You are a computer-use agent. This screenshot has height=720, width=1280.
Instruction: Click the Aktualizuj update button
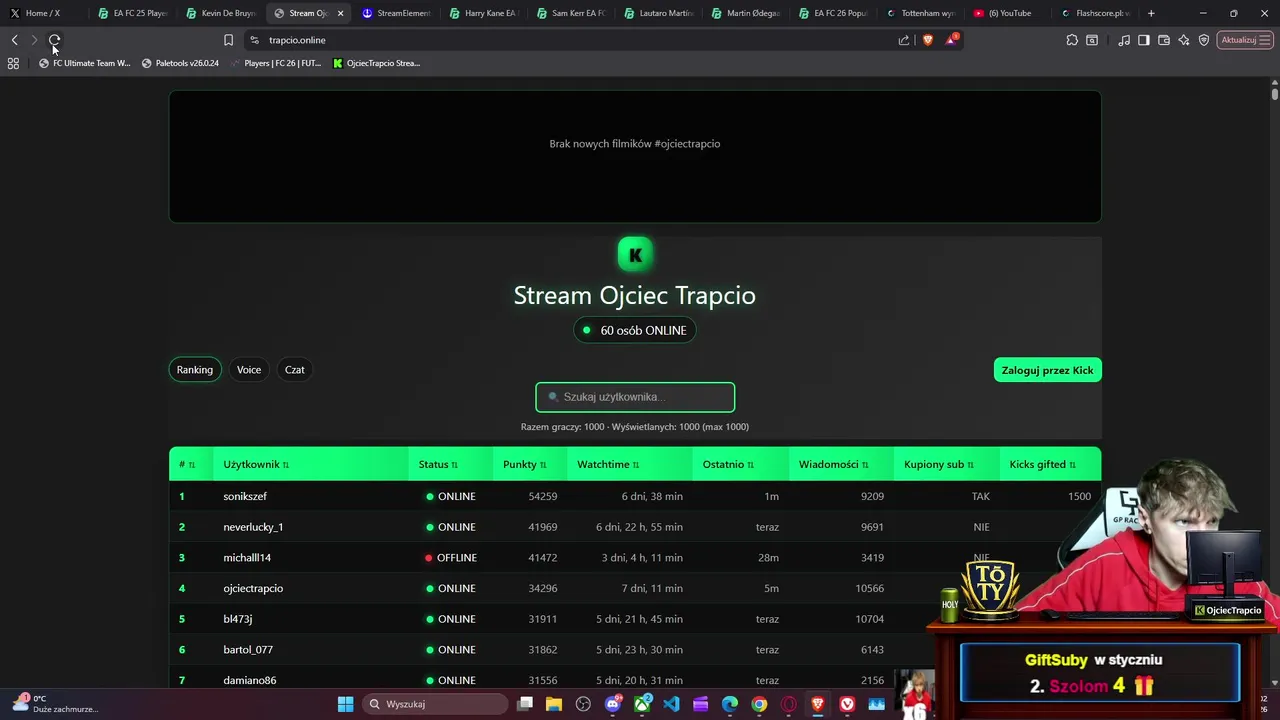(1245, 40)
